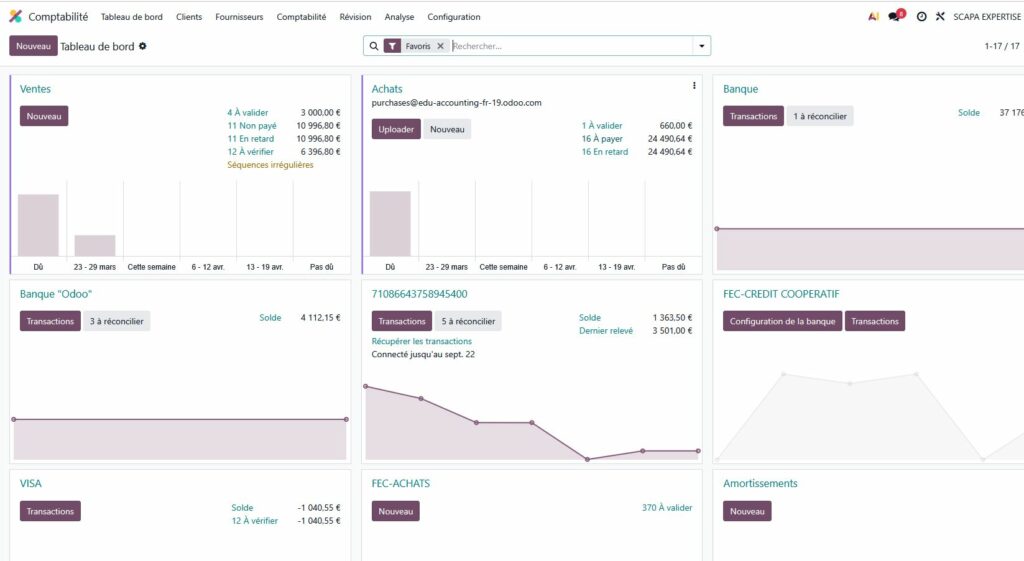Click the debug tools wrench icon
Viewport: 1024px width, 561px height.
940,17
